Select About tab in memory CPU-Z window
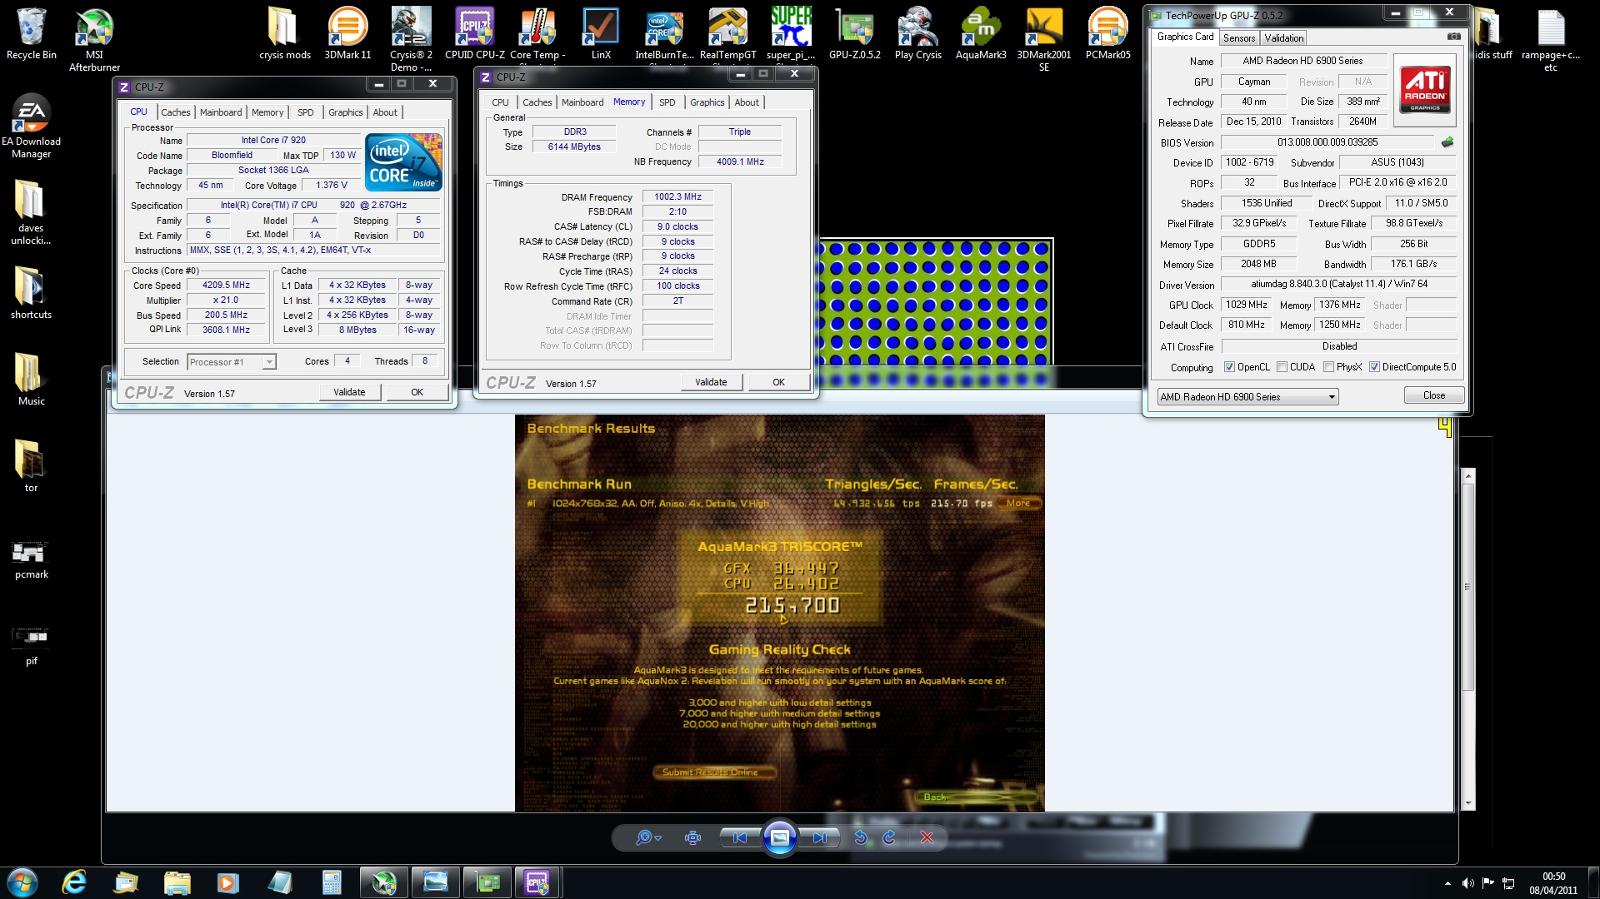The height and width of the screenshot is (899, 1600). (x=747, y=102)
